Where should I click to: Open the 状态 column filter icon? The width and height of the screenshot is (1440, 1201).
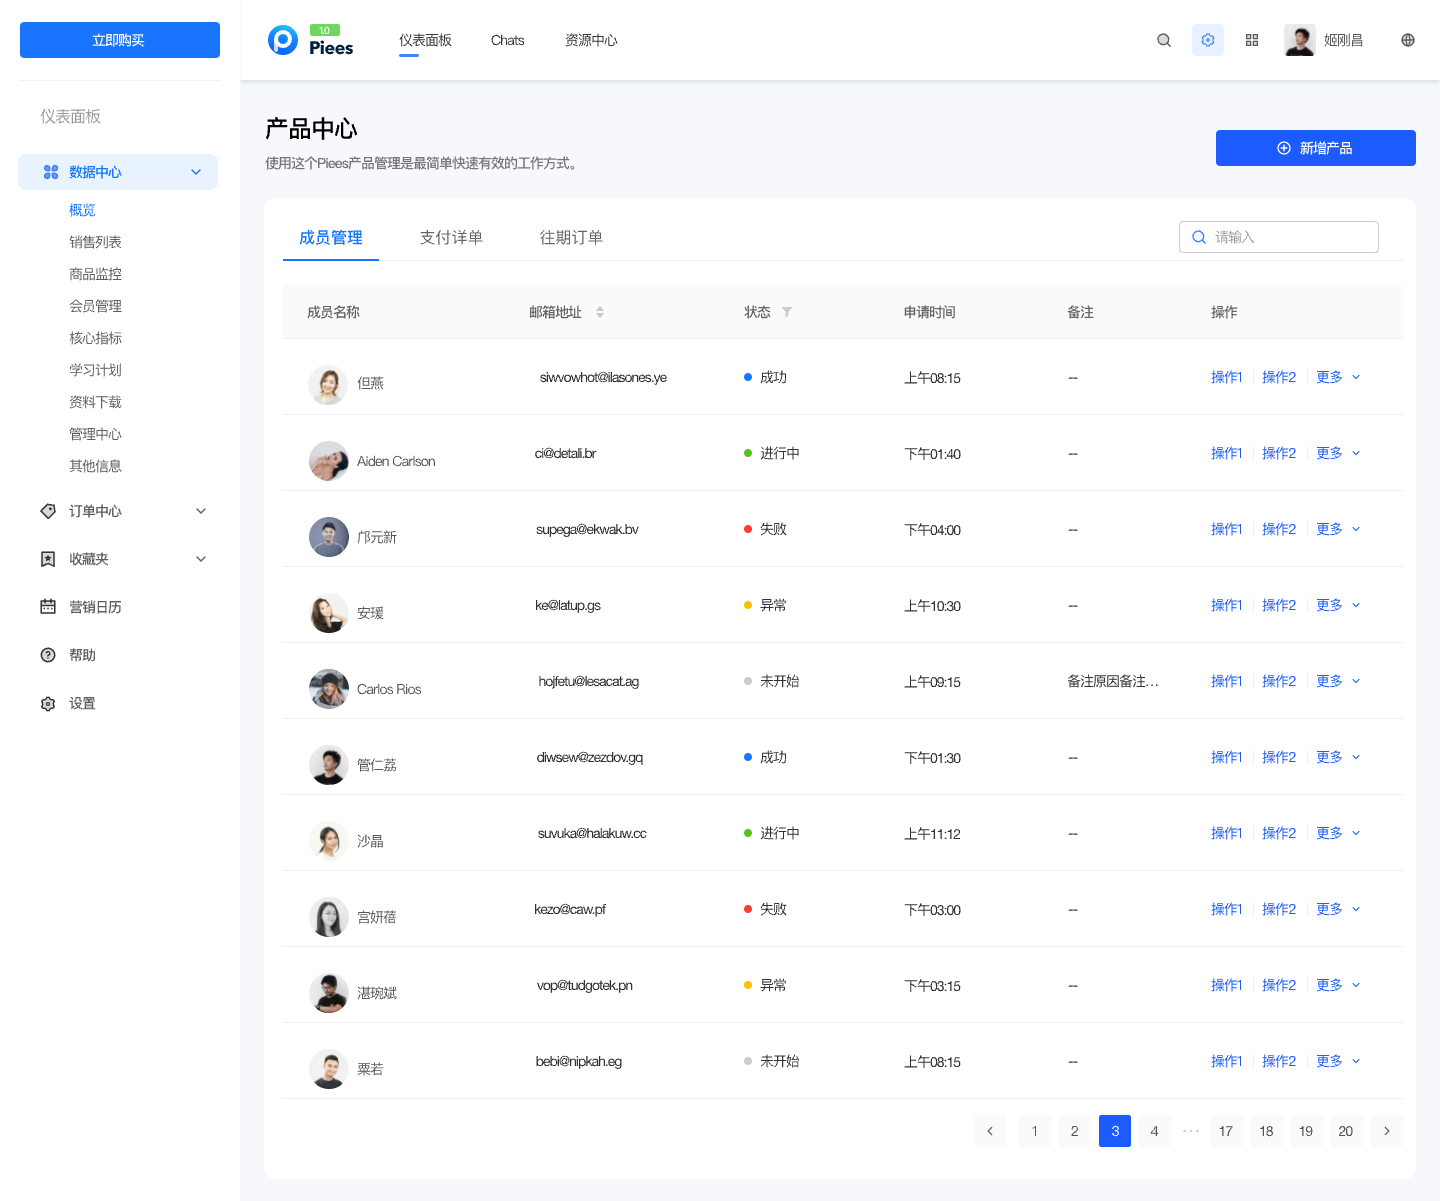point(787,312)
